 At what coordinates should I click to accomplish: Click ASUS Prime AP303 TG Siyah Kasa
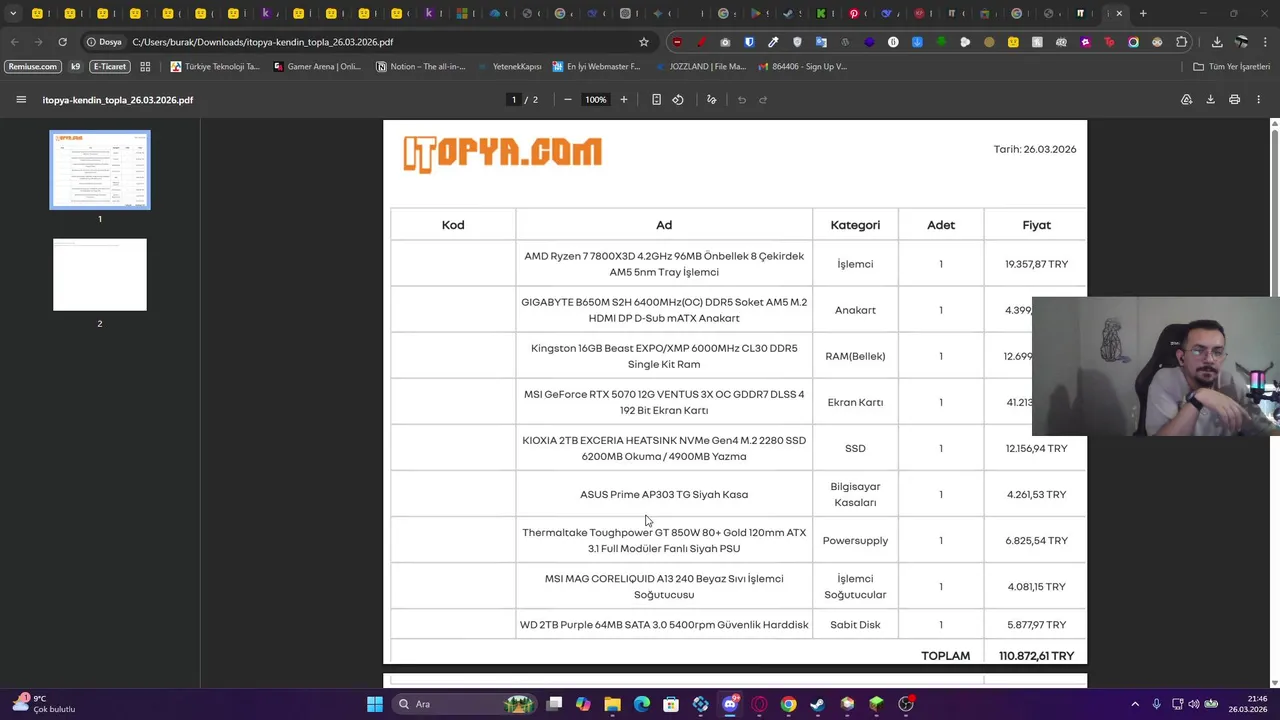pyautogui.click(x=664, y=494)
